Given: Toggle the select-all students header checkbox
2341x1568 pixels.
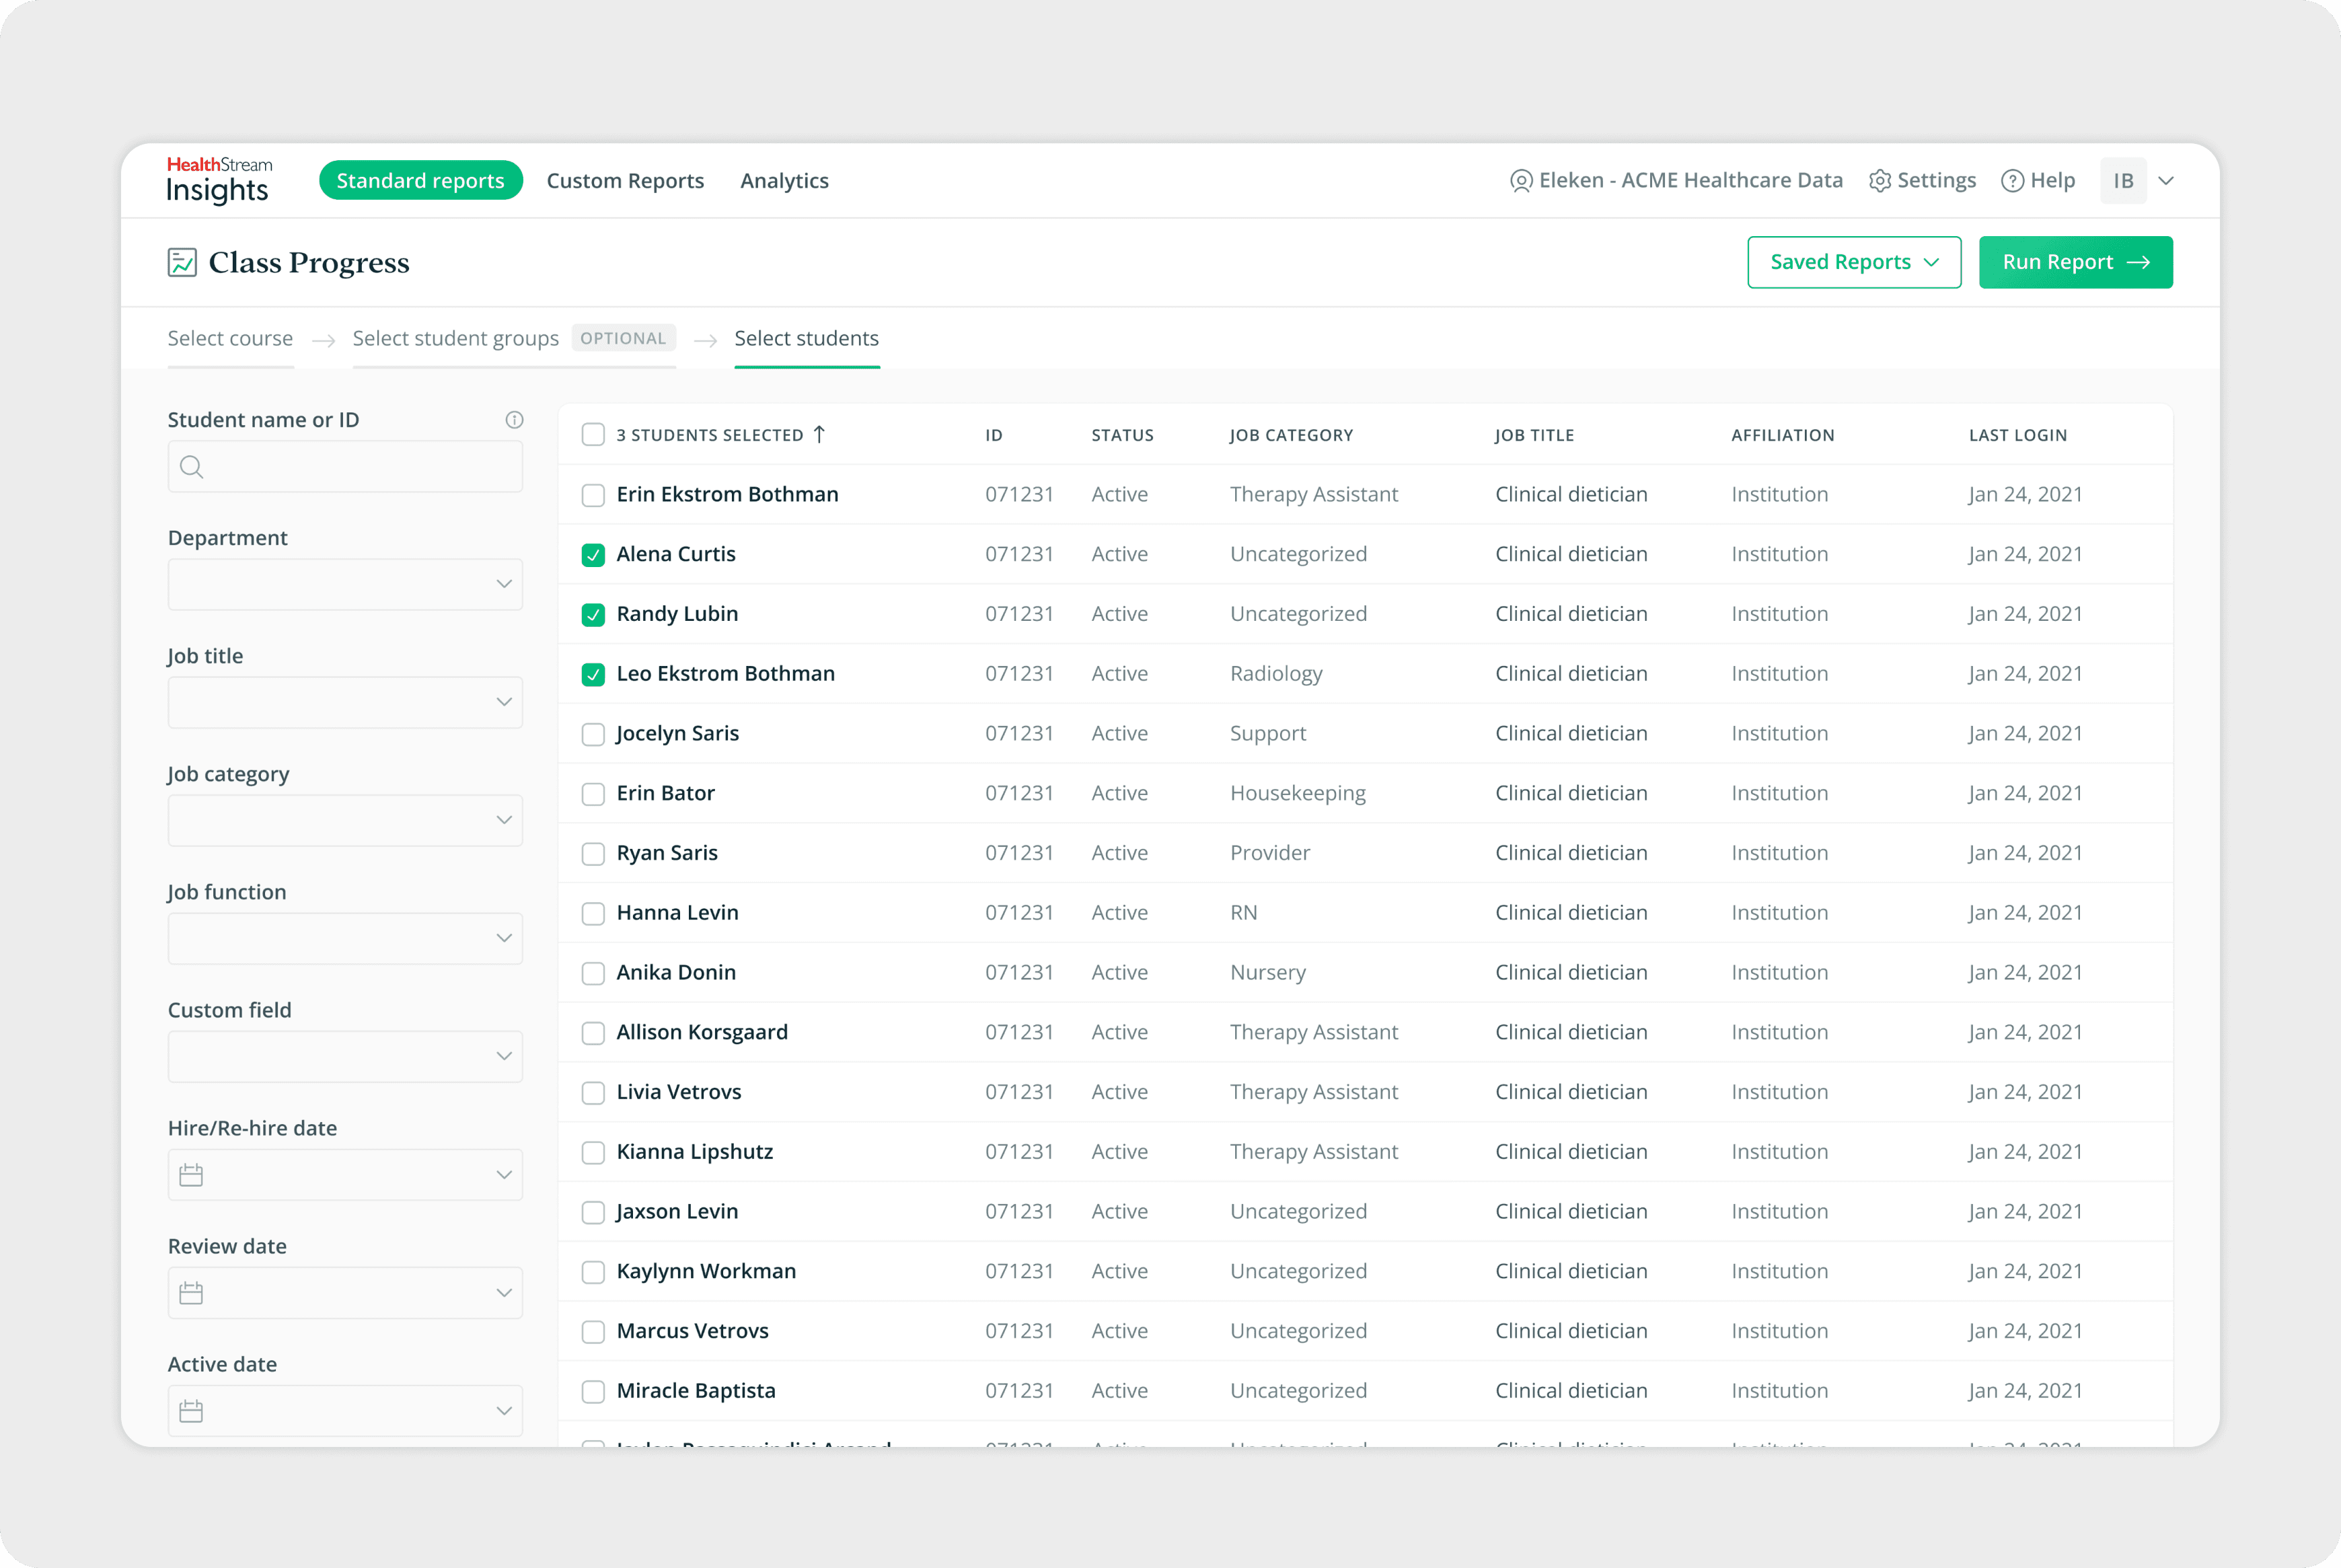Looking at the screenshot, I should [593, 435].
